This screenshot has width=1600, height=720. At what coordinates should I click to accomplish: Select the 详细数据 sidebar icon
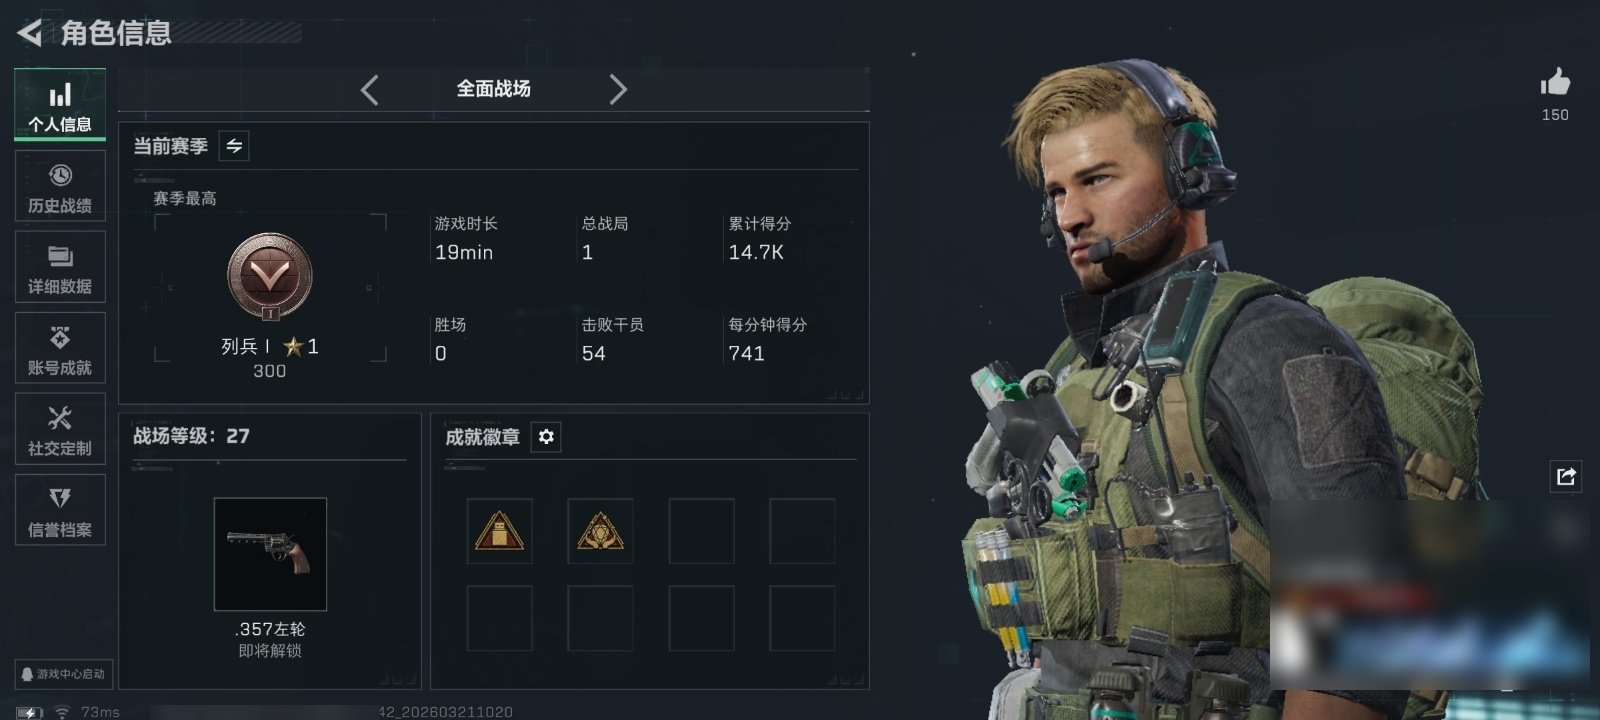click(x=60, y=267)
